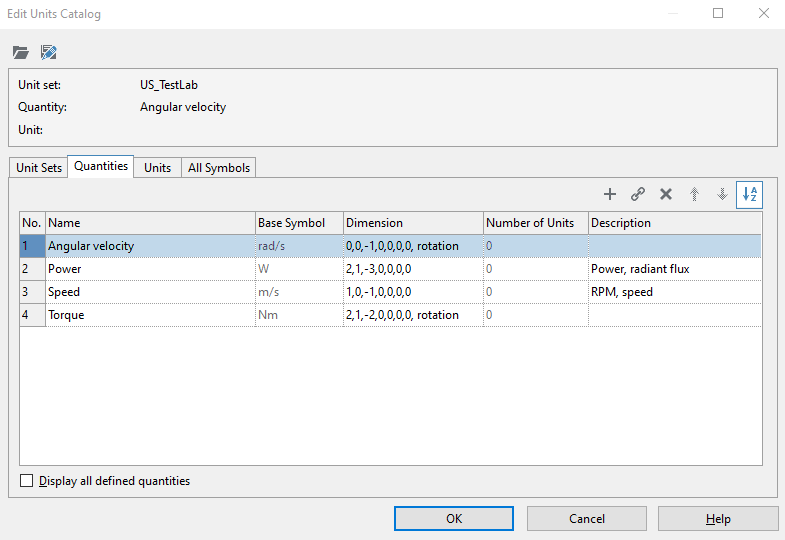The image size is (785, 540).
Task: Move quantity down with arrow icon
Action: [x=722, y=194]
